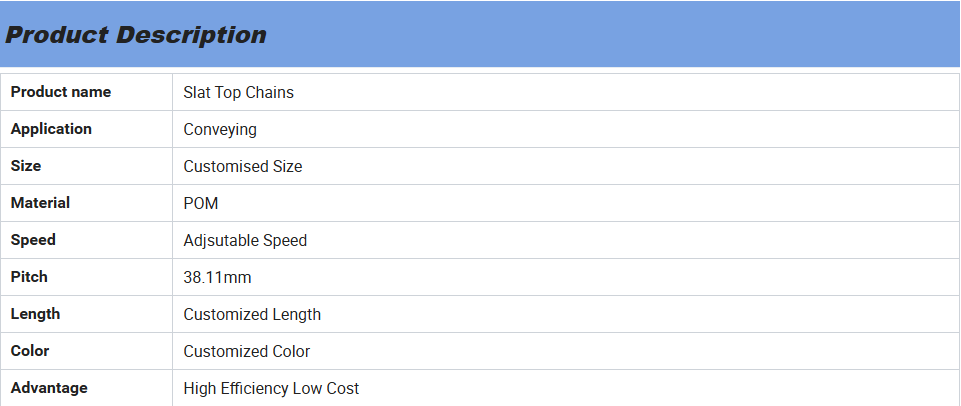The height and width of the screenshot is (406, 961).
Task: Click the Color row label
Action: pyautogui.click(x=30, y=351)
